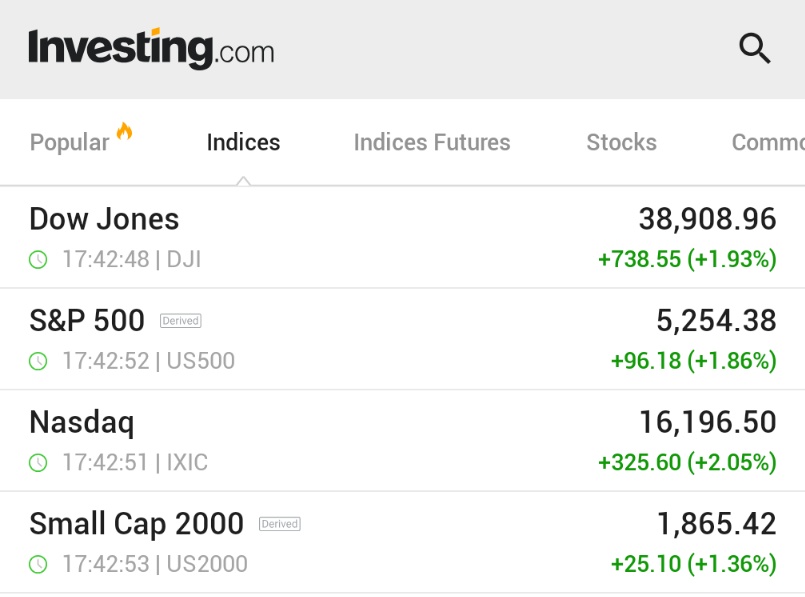
Task: Open the Small Cap 2000 index name
Action: (137, 525)
